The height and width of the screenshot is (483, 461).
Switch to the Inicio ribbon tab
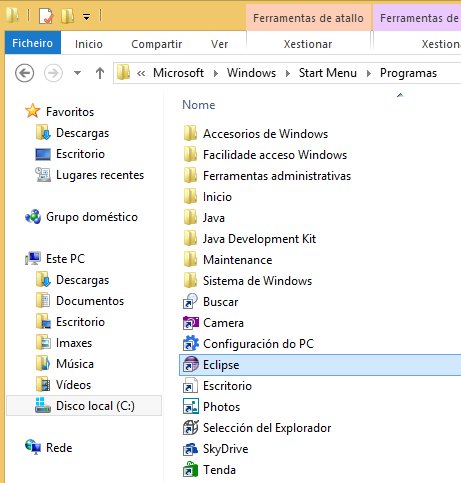89,44
